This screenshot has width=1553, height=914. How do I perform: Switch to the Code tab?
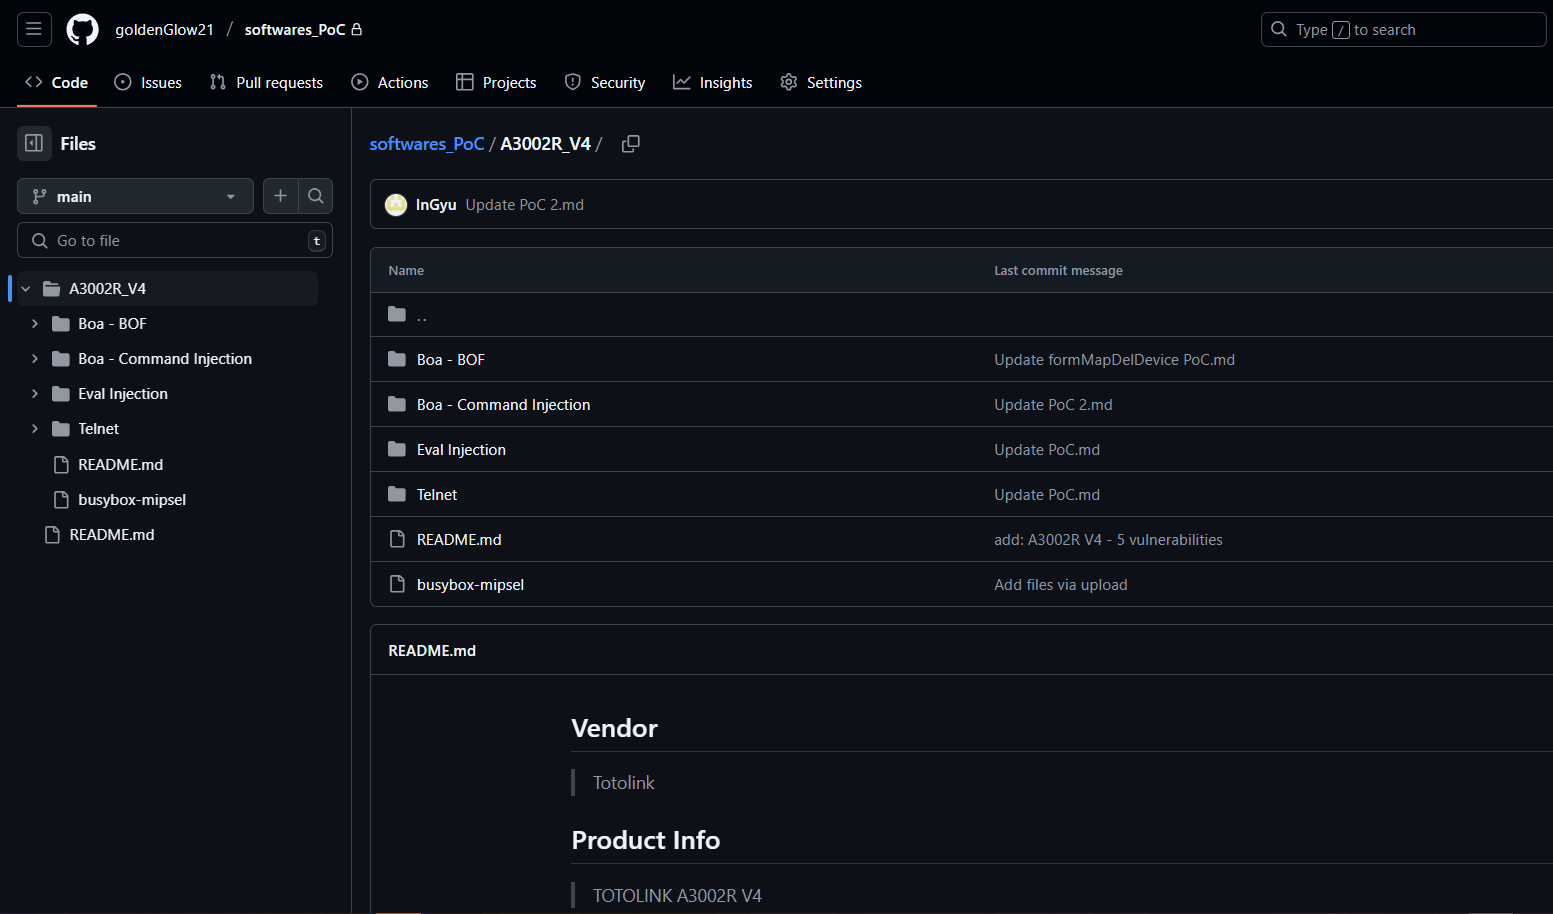[x=57, y=83]
